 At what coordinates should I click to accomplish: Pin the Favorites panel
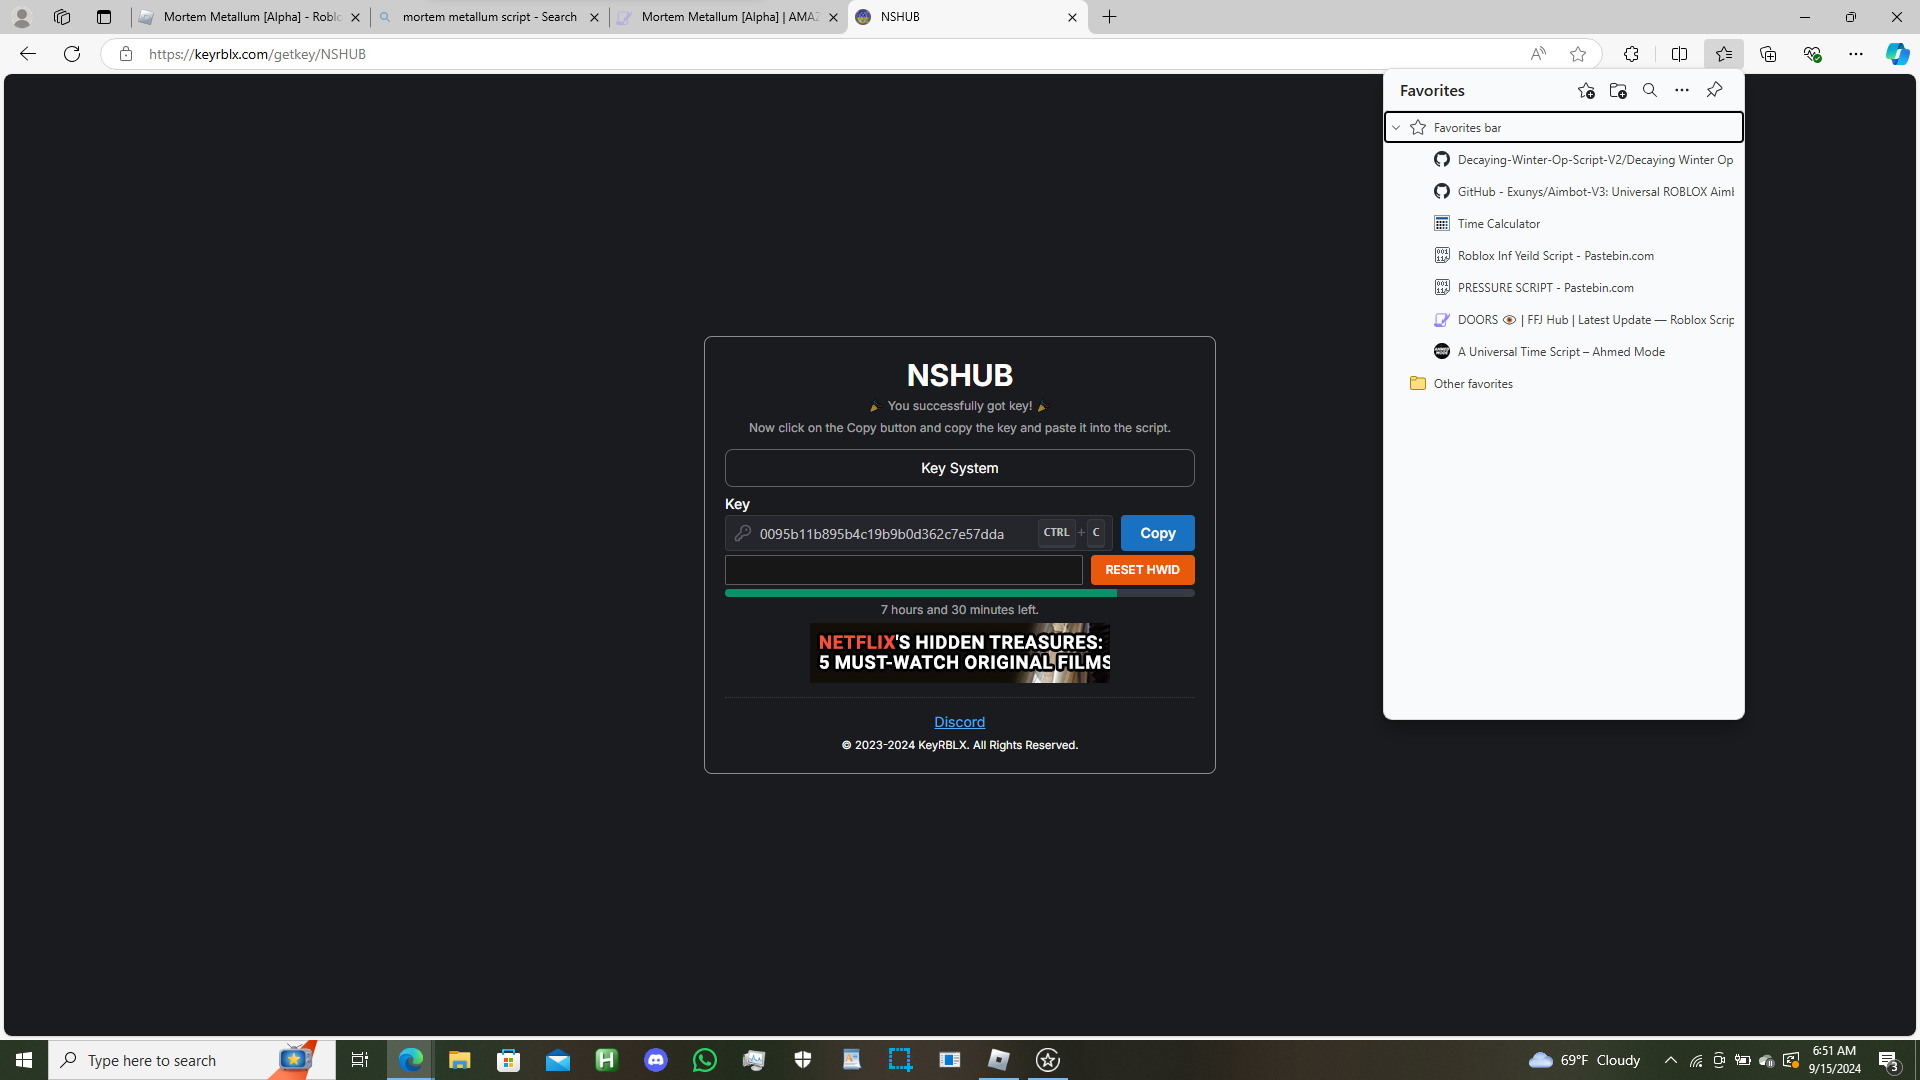point(1714,91)
